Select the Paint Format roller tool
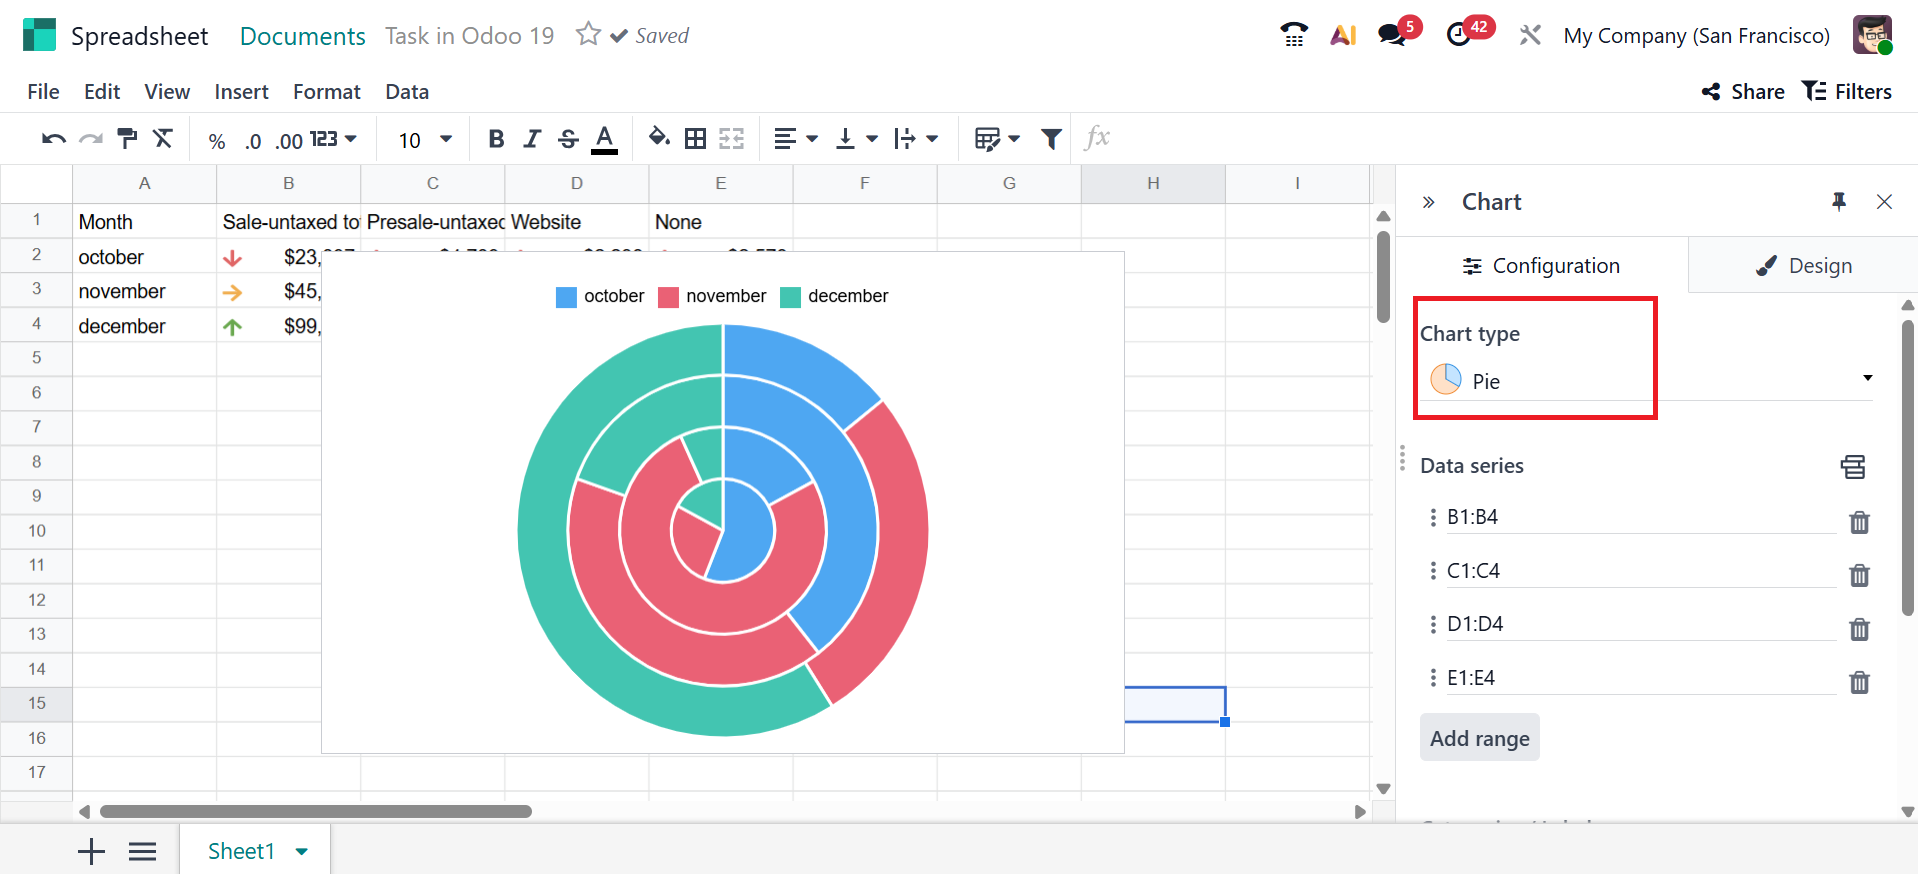This screenshot has height=874, width=1918. 127,139
